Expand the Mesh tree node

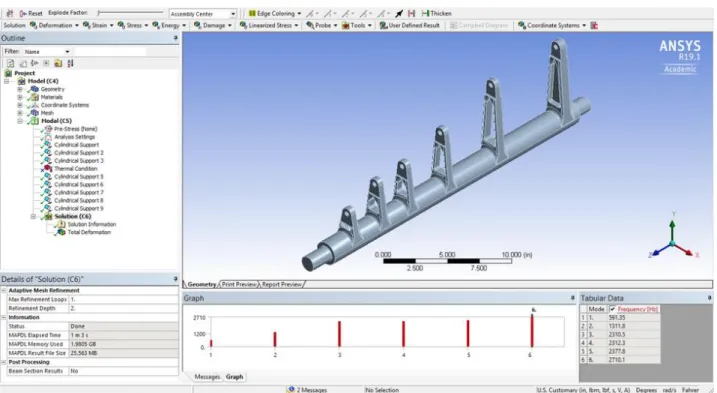[x=20, y=113]
